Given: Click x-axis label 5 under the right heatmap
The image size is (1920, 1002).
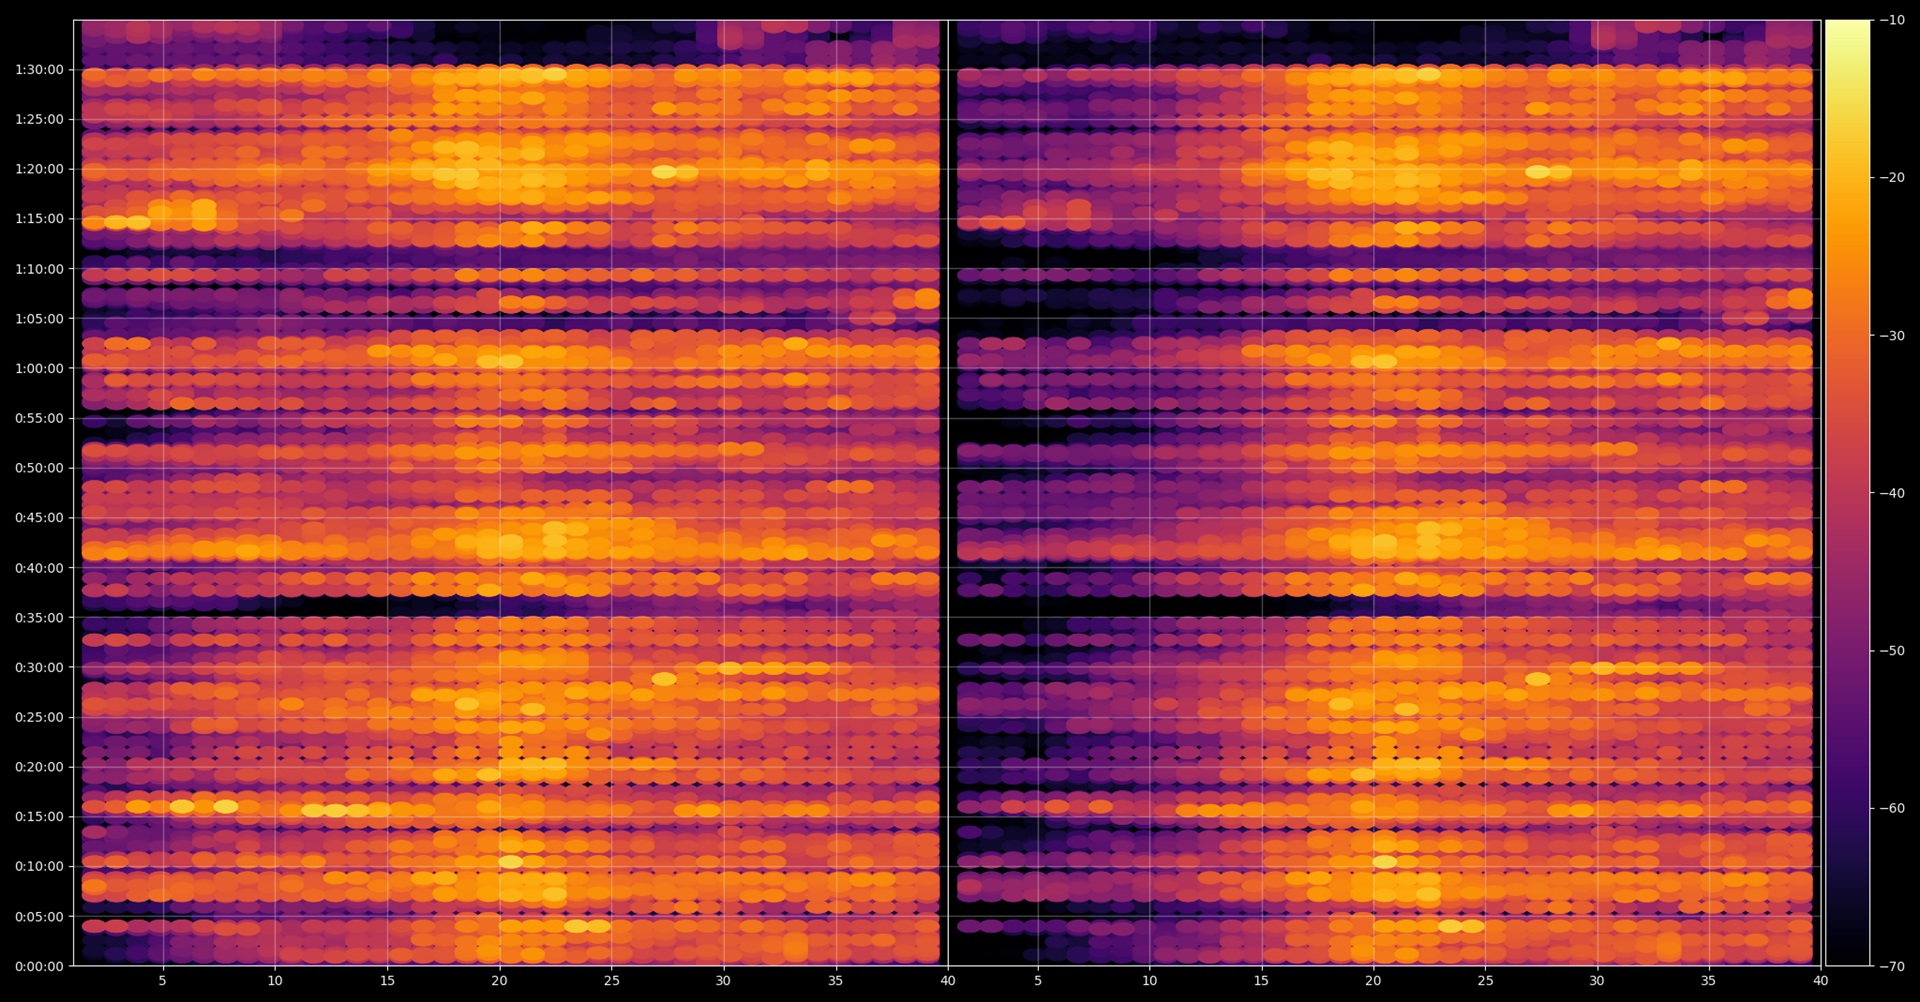Looking at the screenshot, I should [1038, 981].
